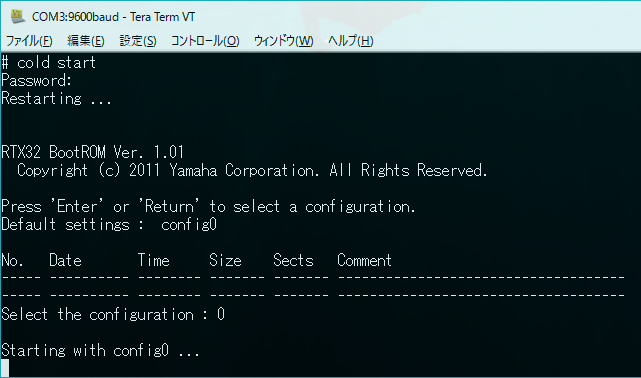Click 'Starting with config0 ...' line

[100, 350]
